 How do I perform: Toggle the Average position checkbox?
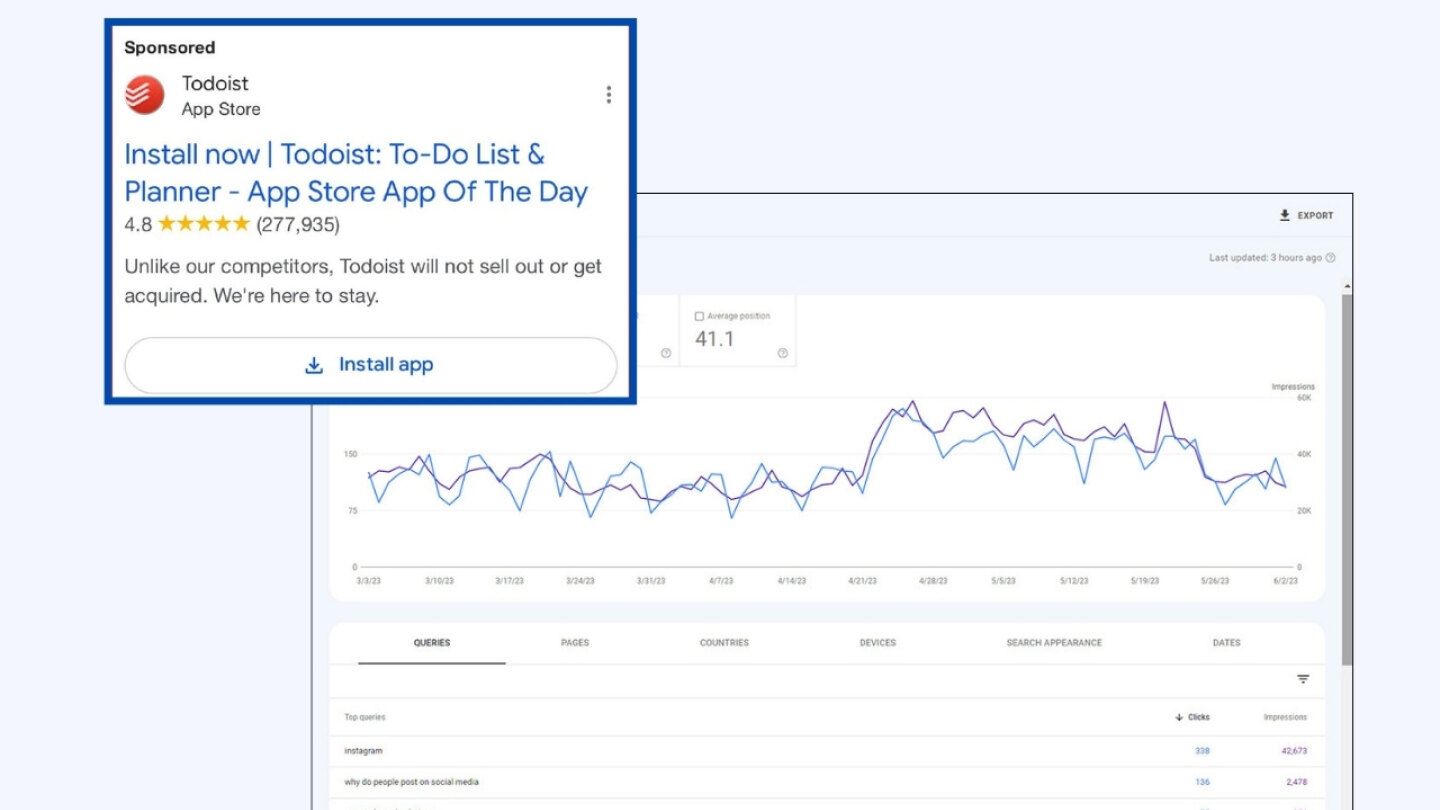click(700, 316)
